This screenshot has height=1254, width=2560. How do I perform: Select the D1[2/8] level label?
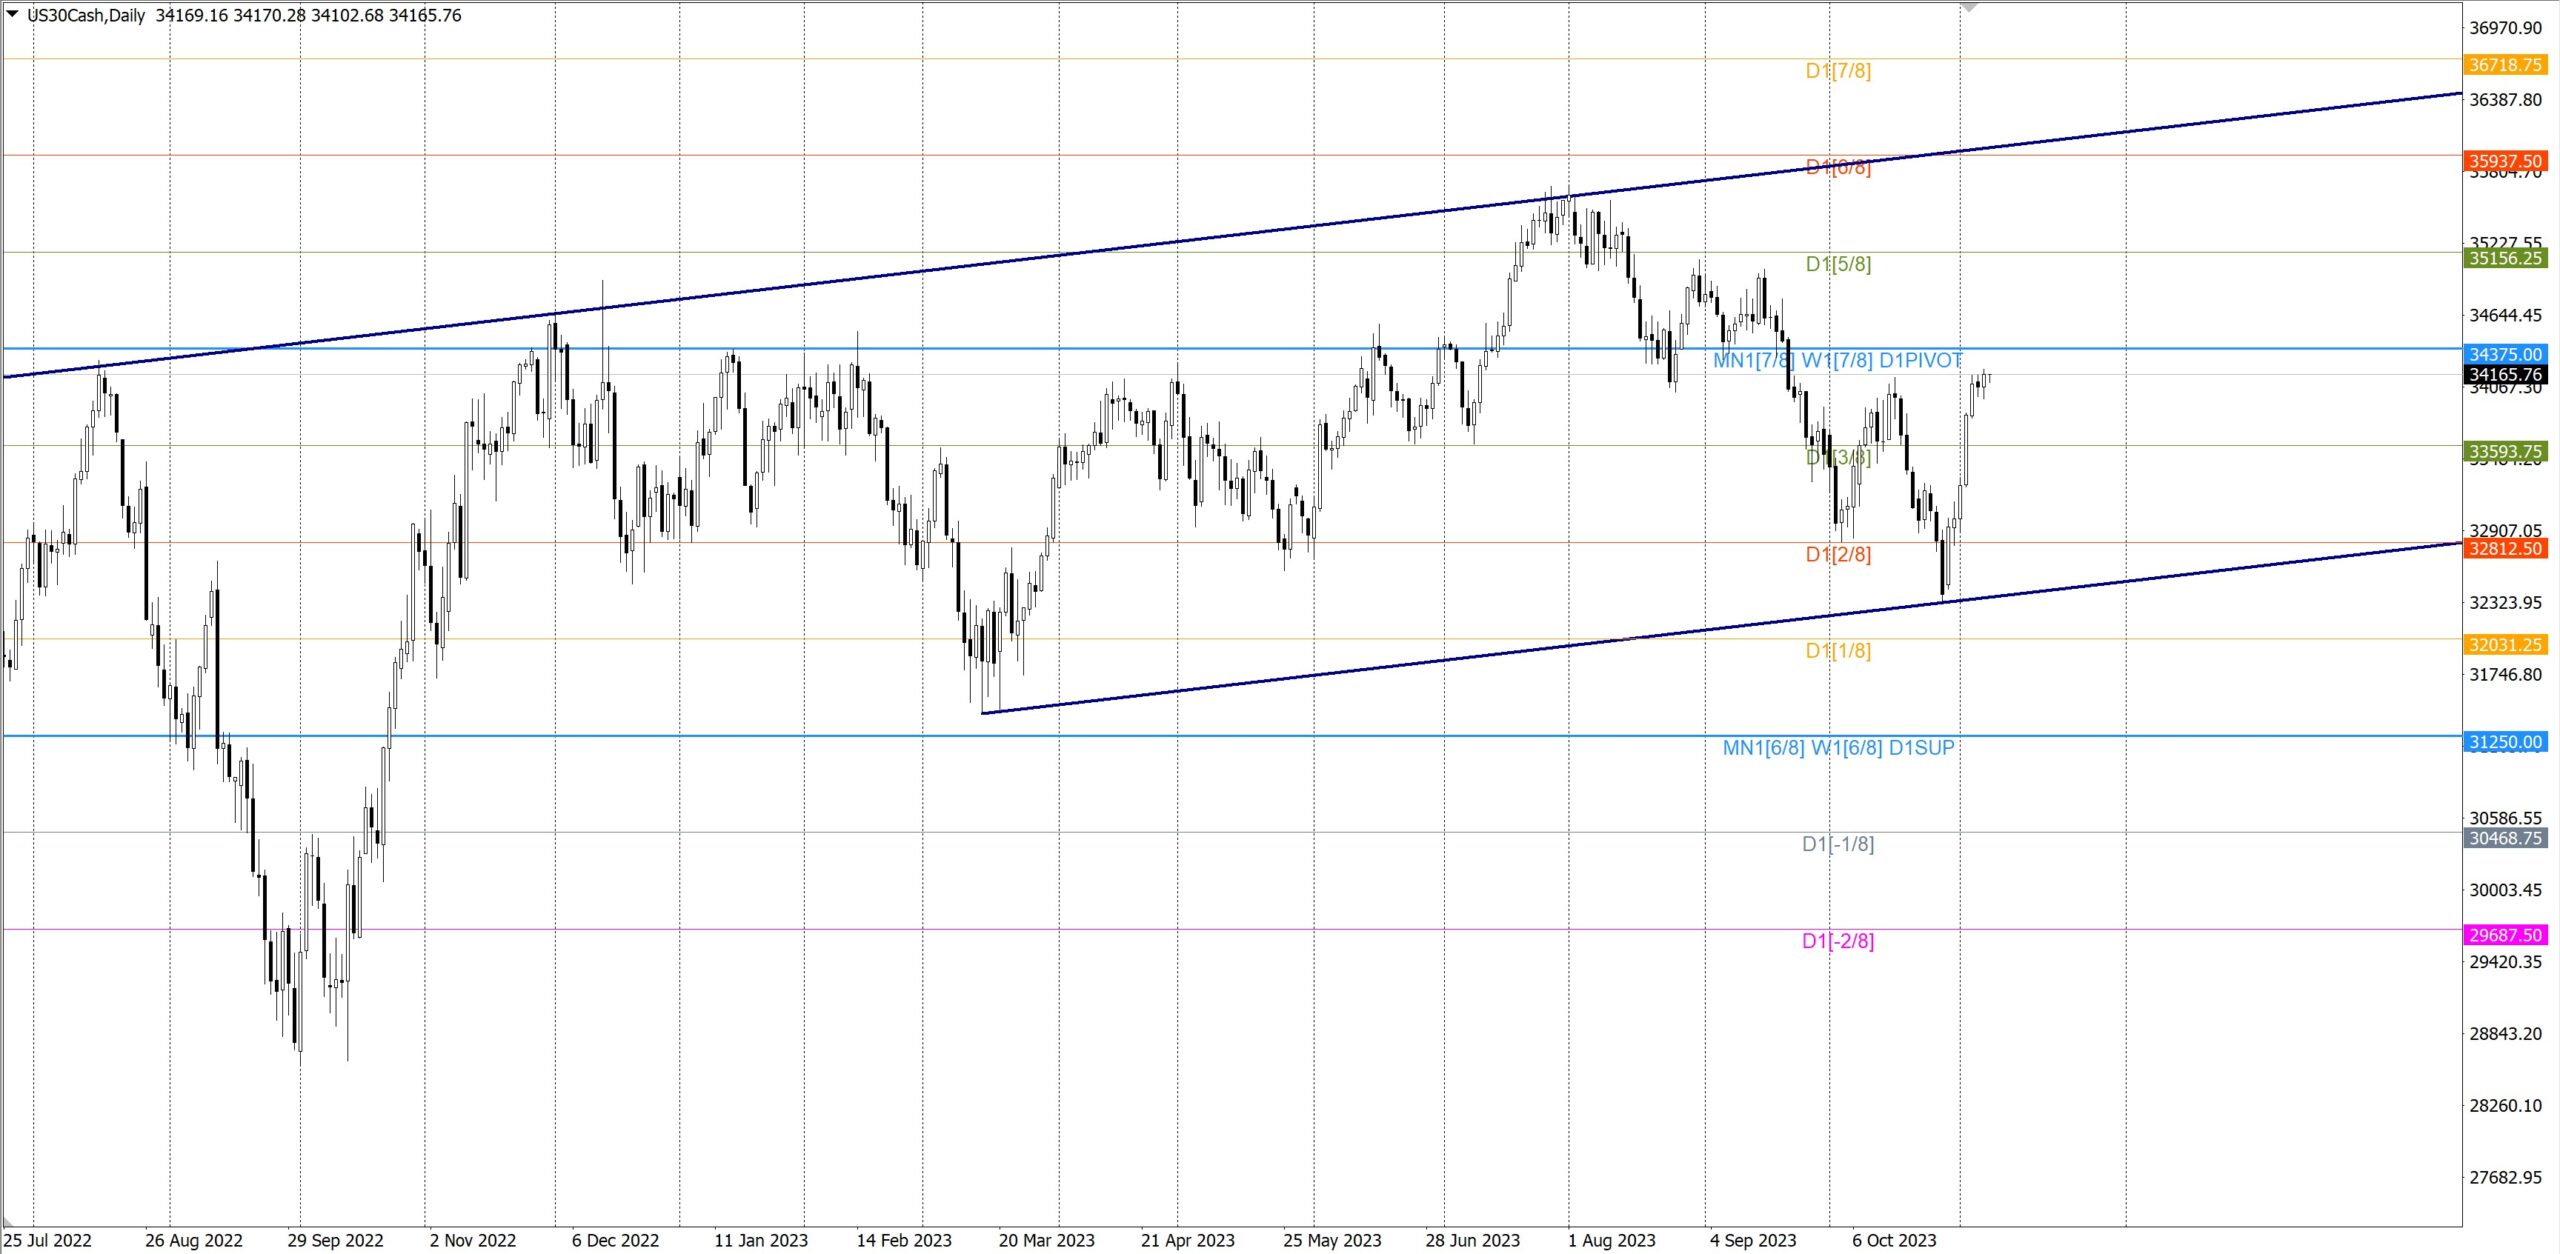coord(1837,554)
